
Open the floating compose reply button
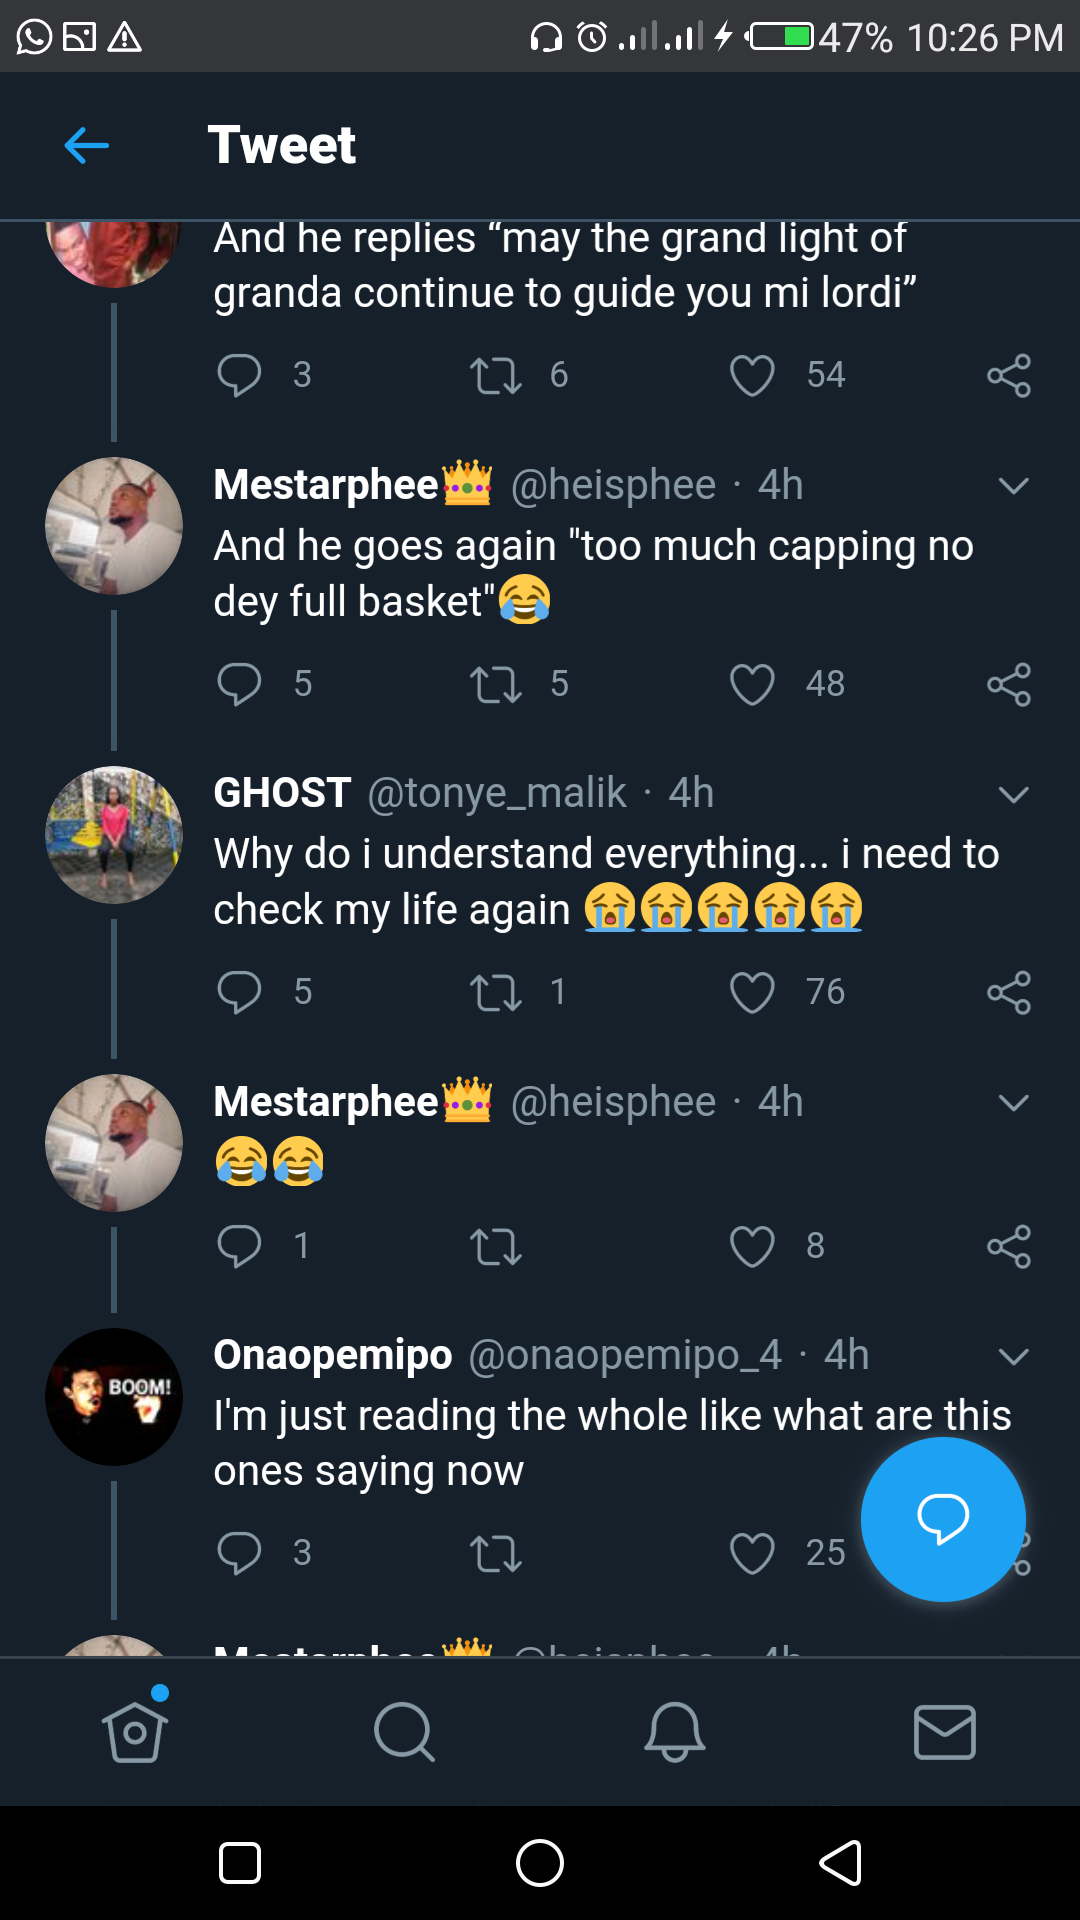point(942,1519)
